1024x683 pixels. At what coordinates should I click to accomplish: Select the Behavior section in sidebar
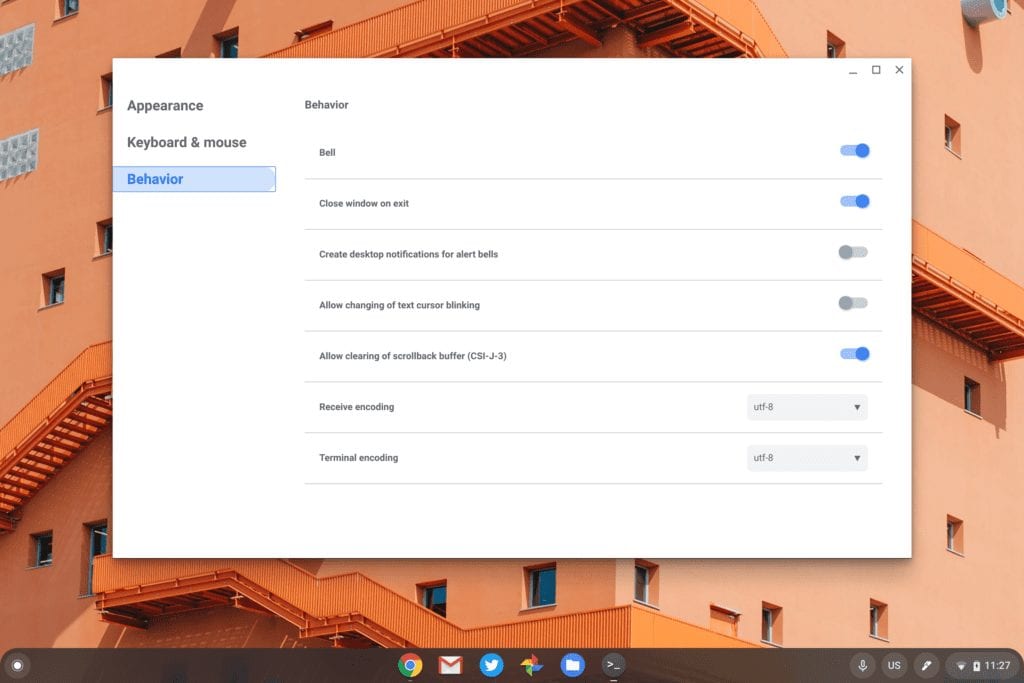[194, 179]
